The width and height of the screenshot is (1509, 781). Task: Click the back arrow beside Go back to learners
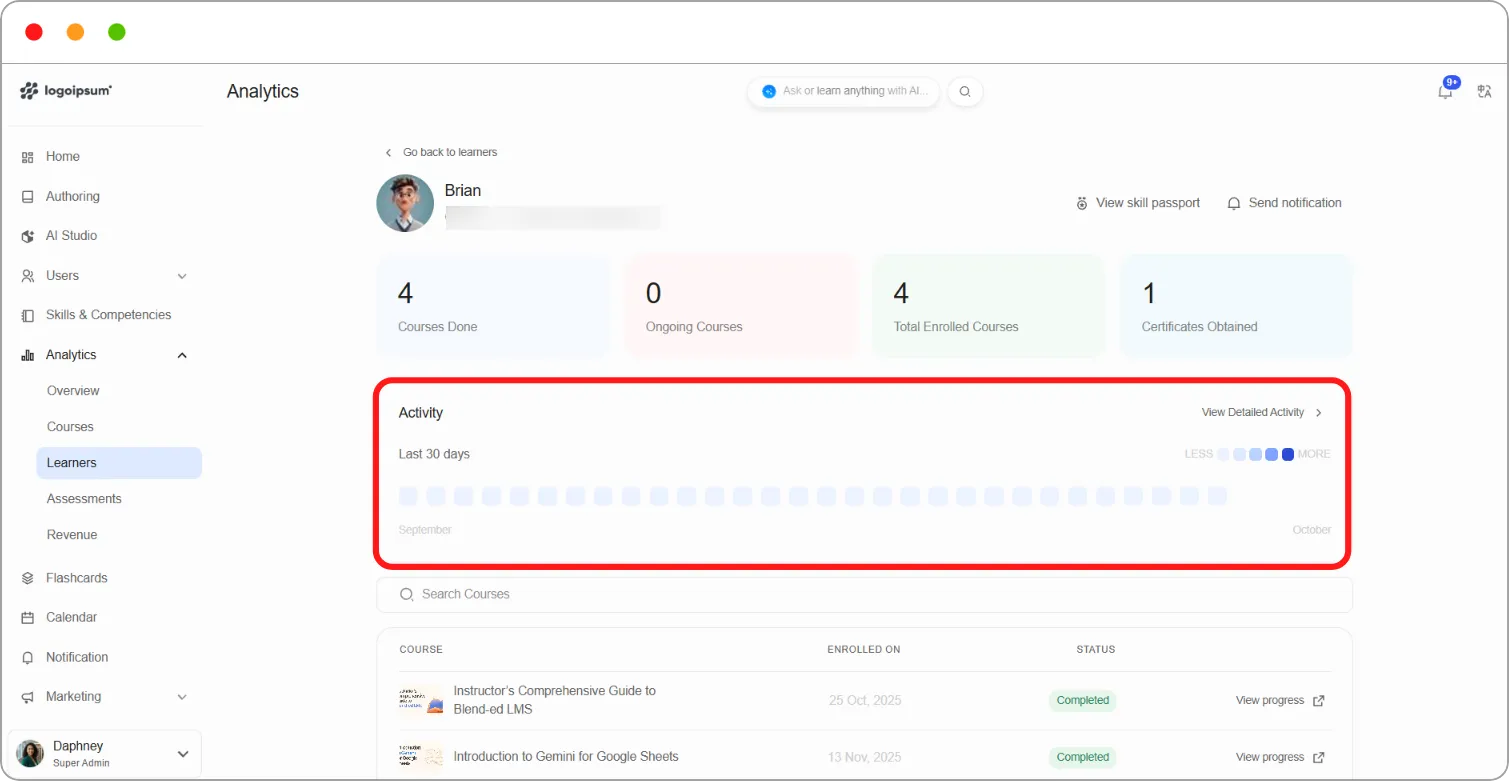(x=388, y=153)
